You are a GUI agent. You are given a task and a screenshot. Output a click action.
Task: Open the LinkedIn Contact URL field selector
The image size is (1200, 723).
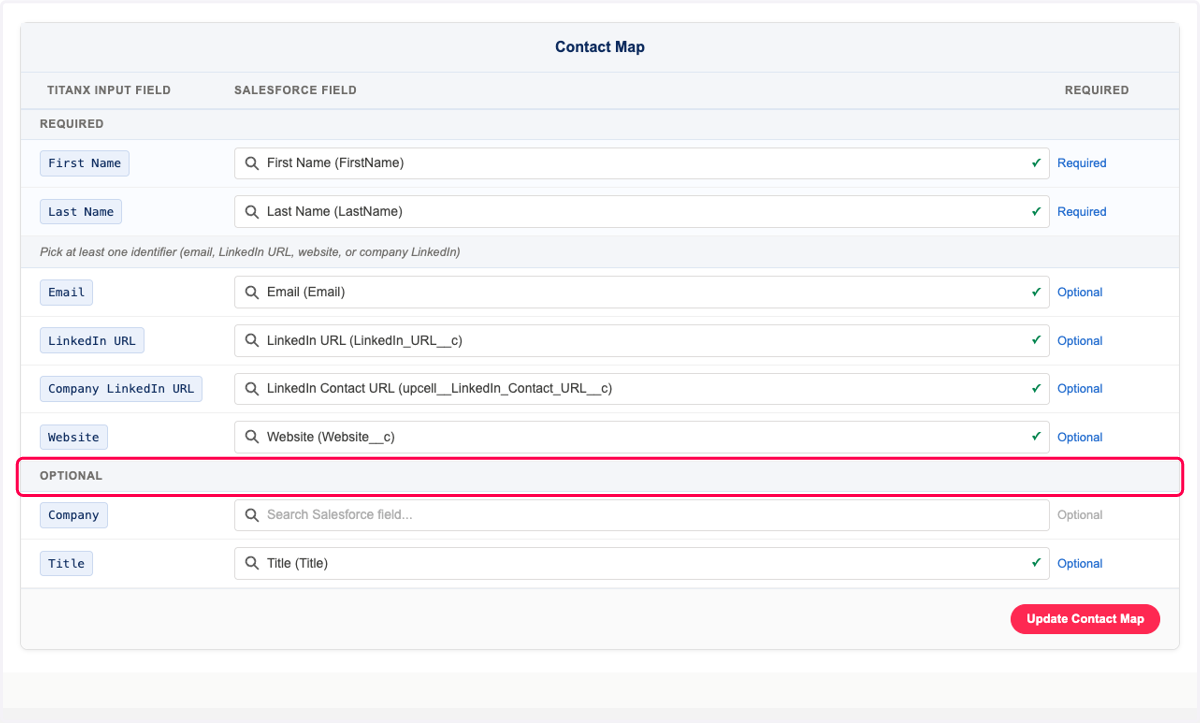coord(642,389)
